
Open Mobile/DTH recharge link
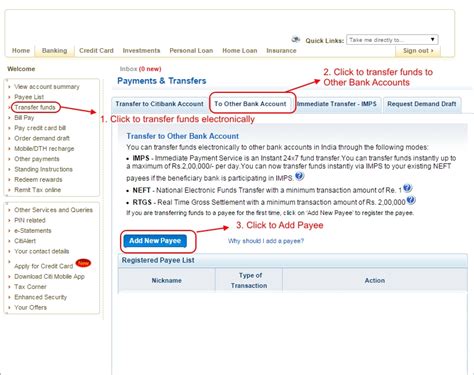(44, 149)
